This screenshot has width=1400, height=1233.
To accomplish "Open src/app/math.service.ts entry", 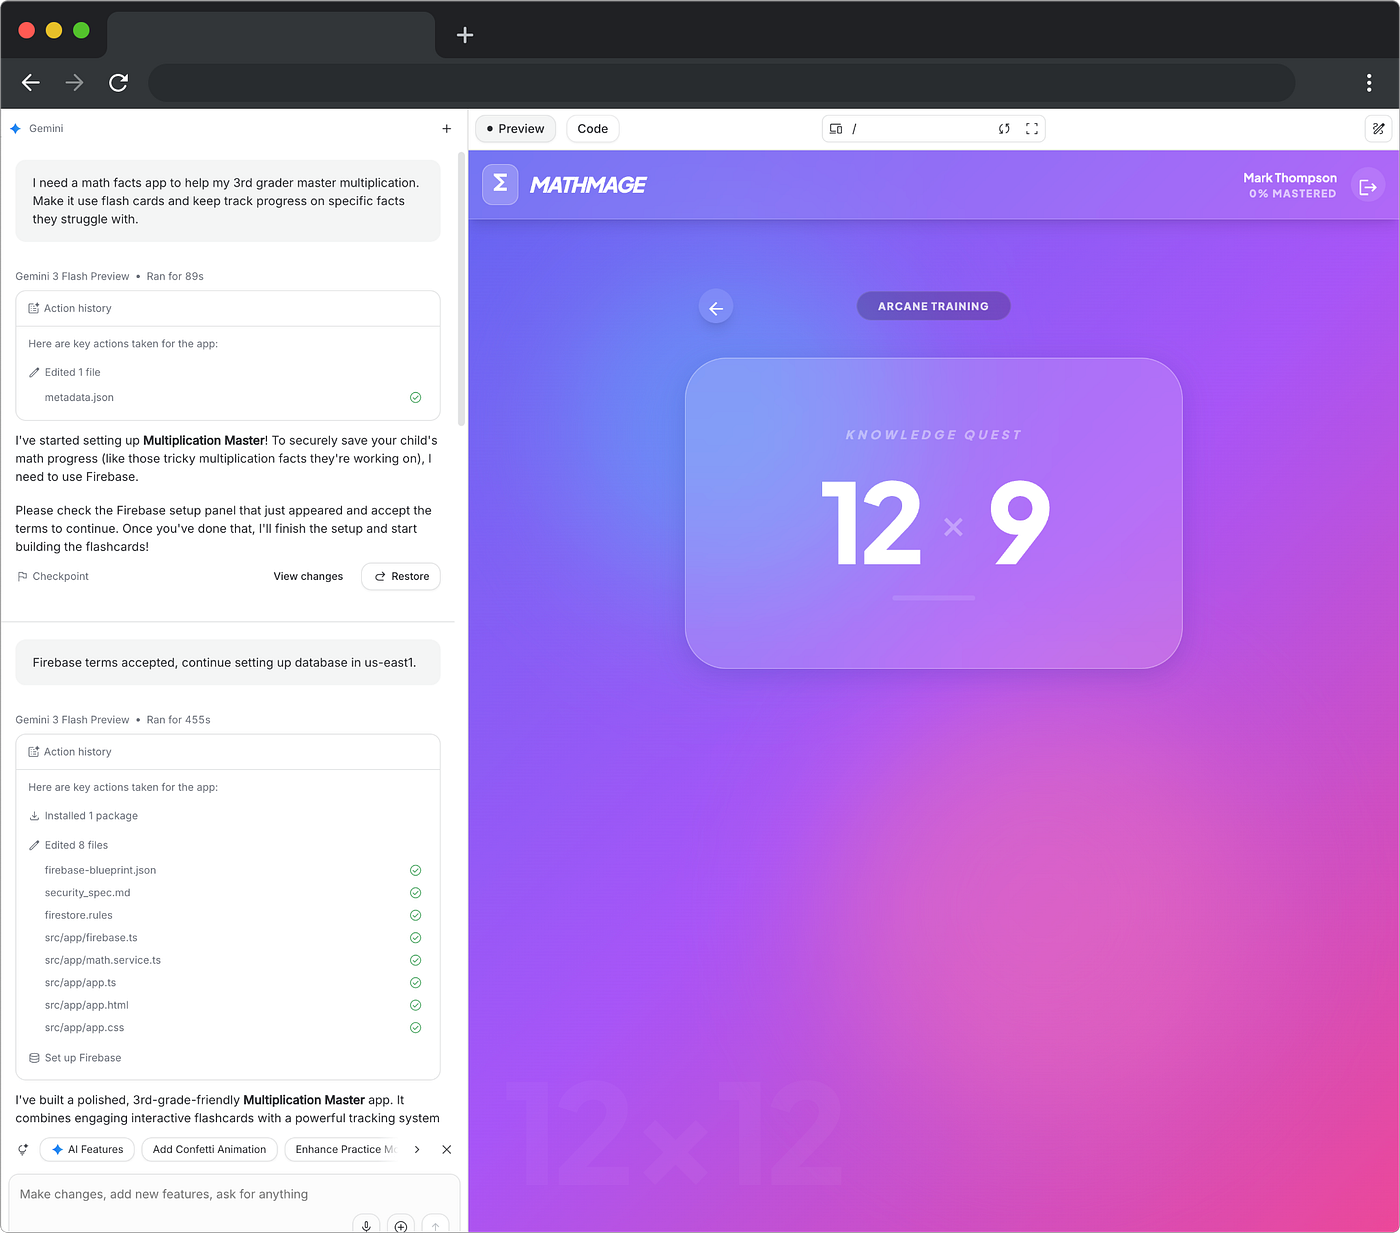I will [102, 961].
